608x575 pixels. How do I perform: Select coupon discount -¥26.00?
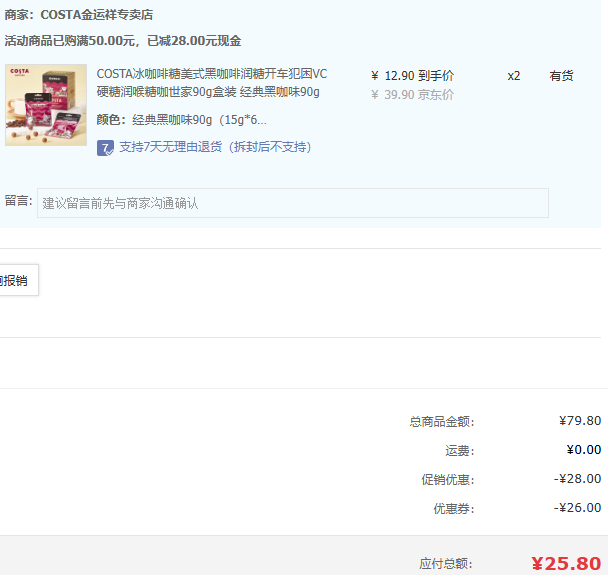point(577,508)
